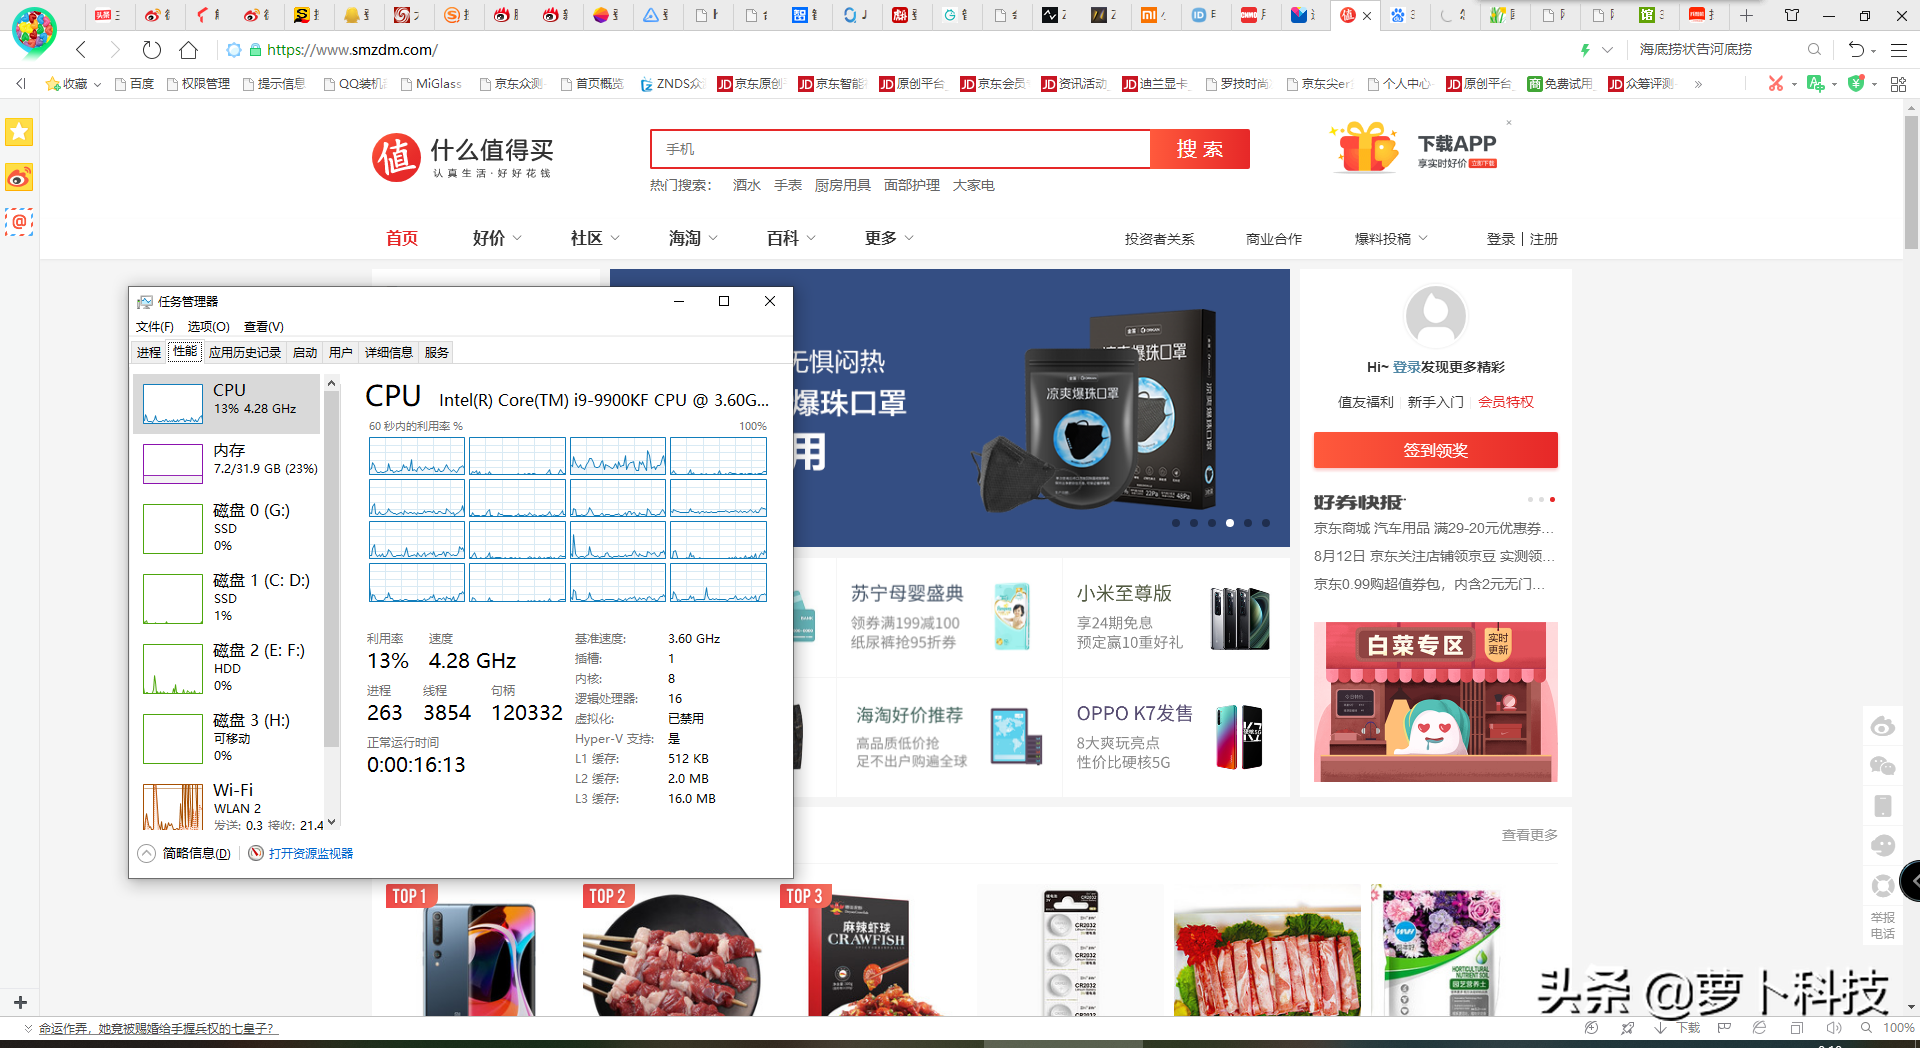The image size is (1920, 1048).
Task: Click the smzdm search input field
Action: pyautogui.click(x=900, y=149)
